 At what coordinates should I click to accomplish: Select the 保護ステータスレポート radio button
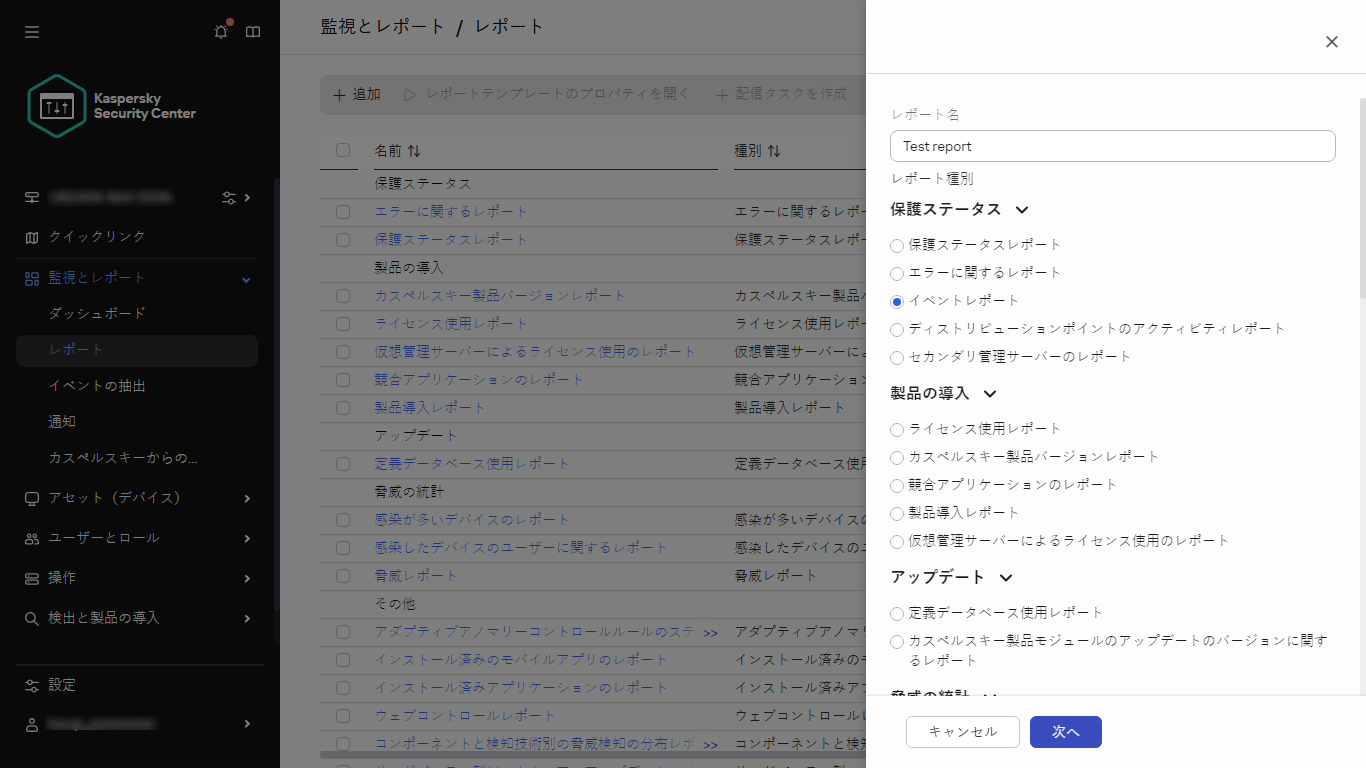coord(896,245)
